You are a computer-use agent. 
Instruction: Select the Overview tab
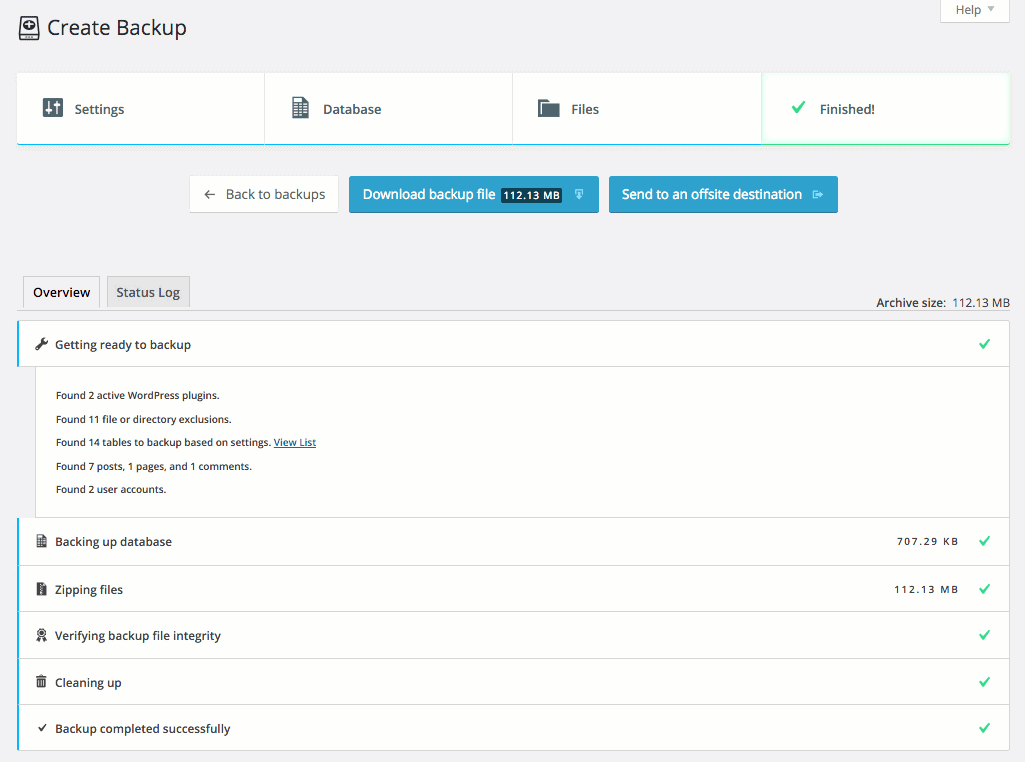point(61,292)
